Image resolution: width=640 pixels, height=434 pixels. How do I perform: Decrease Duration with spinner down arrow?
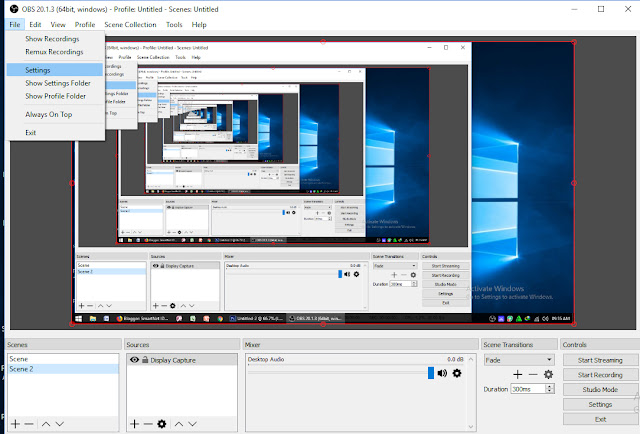pyautogui.click(x=550, y=392)
